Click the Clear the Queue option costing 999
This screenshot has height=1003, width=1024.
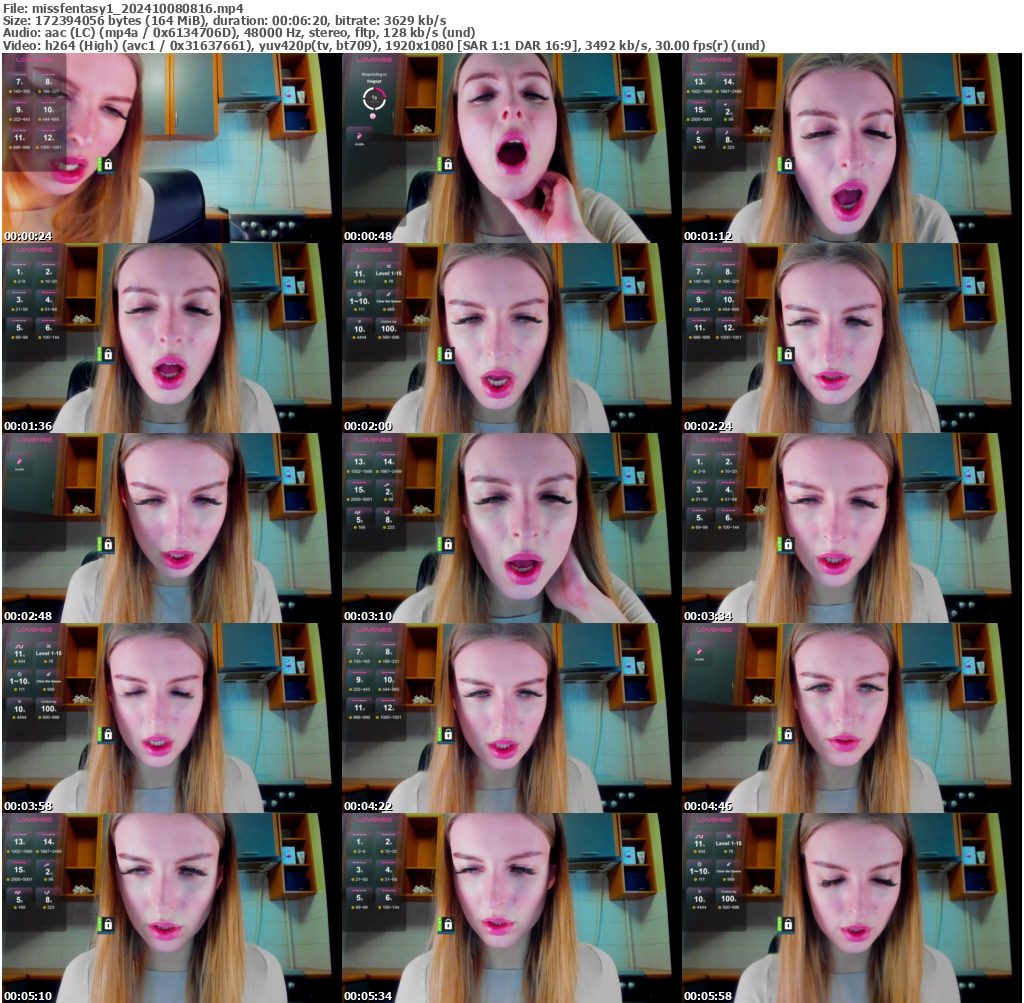[x=388, y=303]
